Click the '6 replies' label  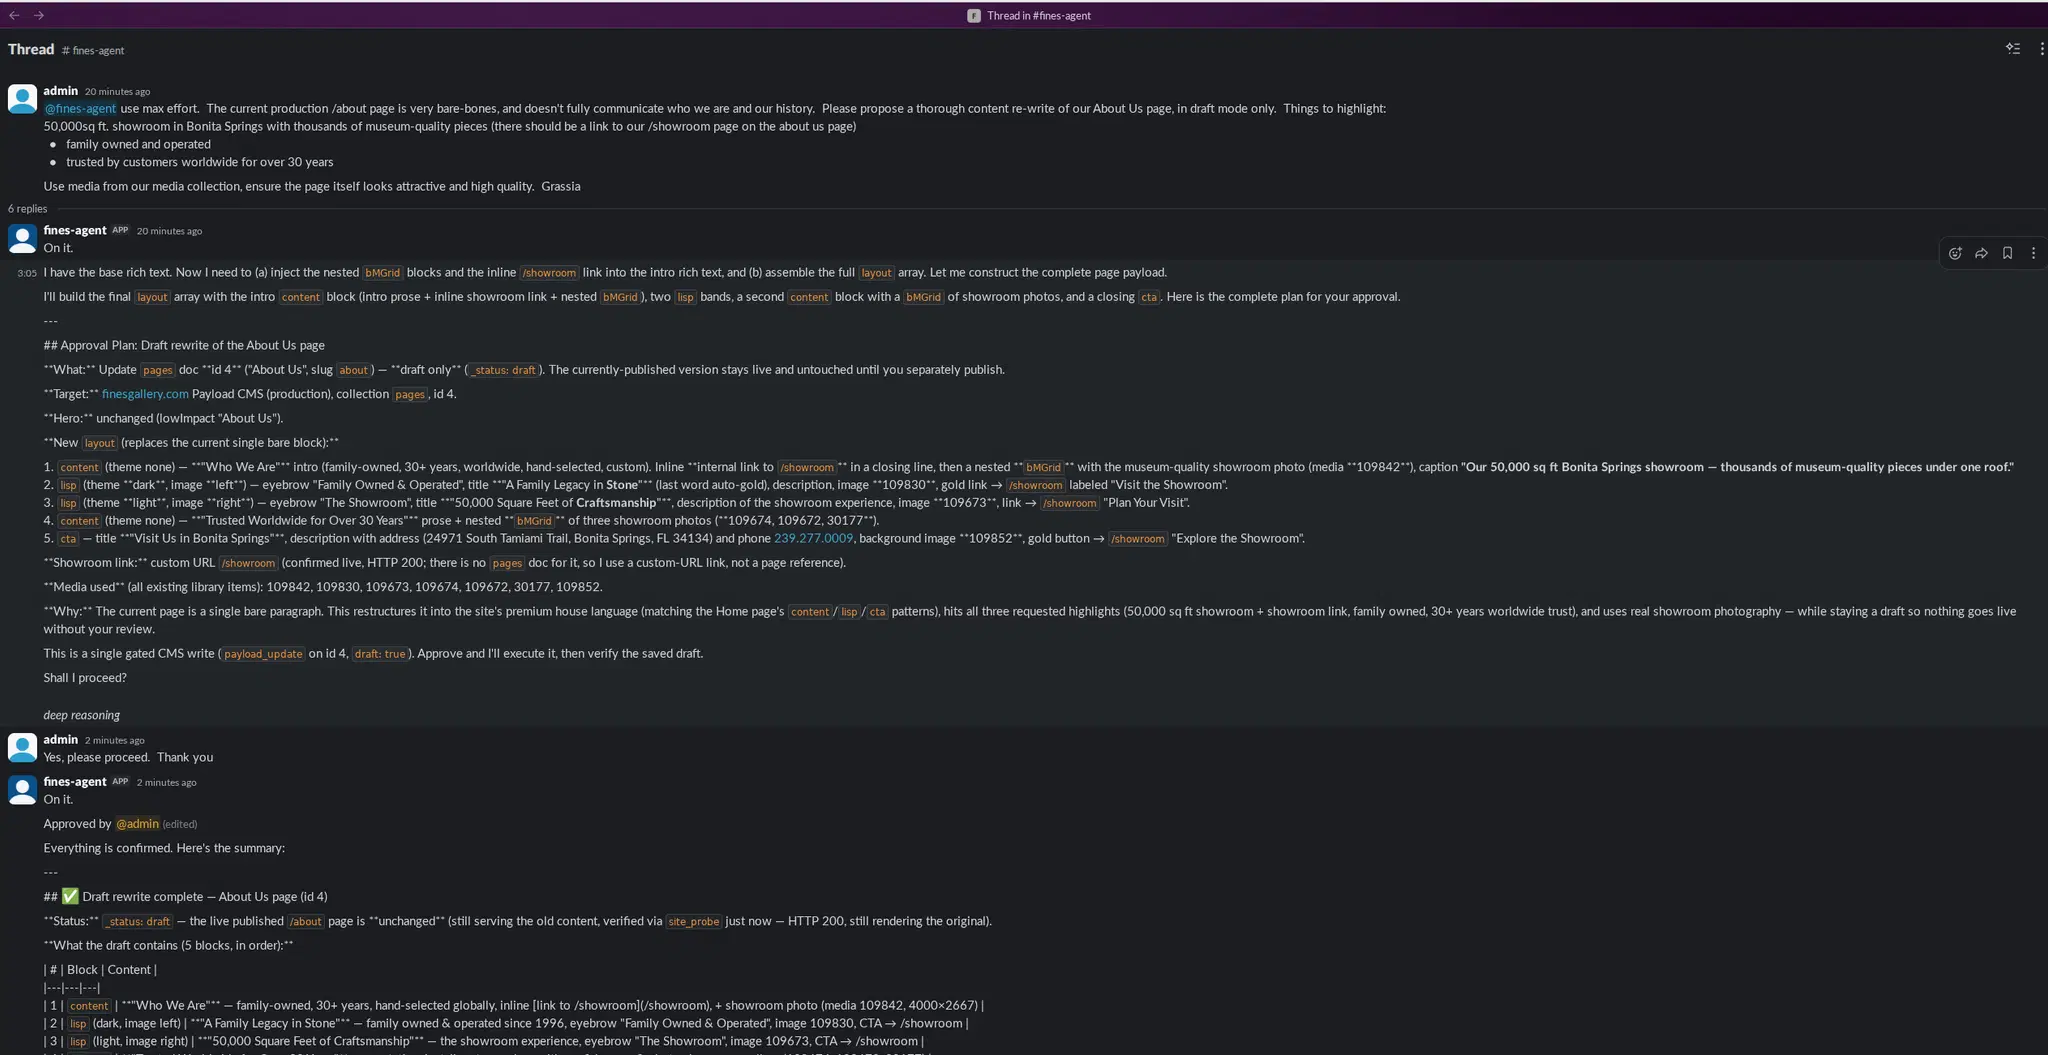(28, 209)
